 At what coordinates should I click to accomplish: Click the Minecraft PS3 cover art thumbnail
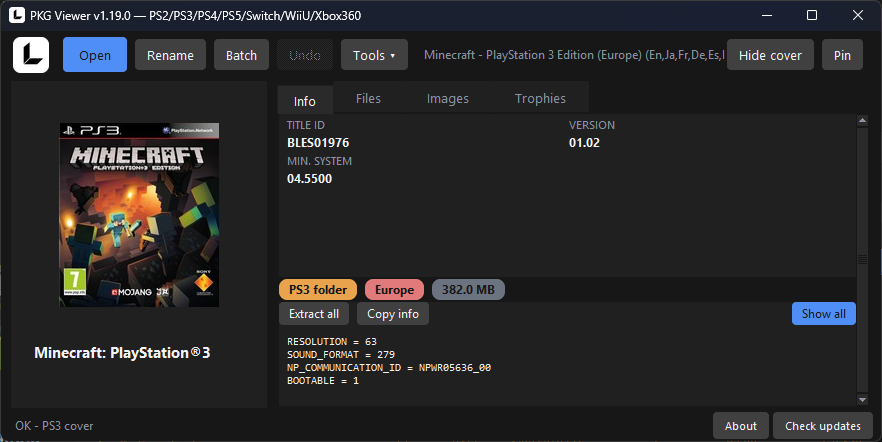point(140,215)
